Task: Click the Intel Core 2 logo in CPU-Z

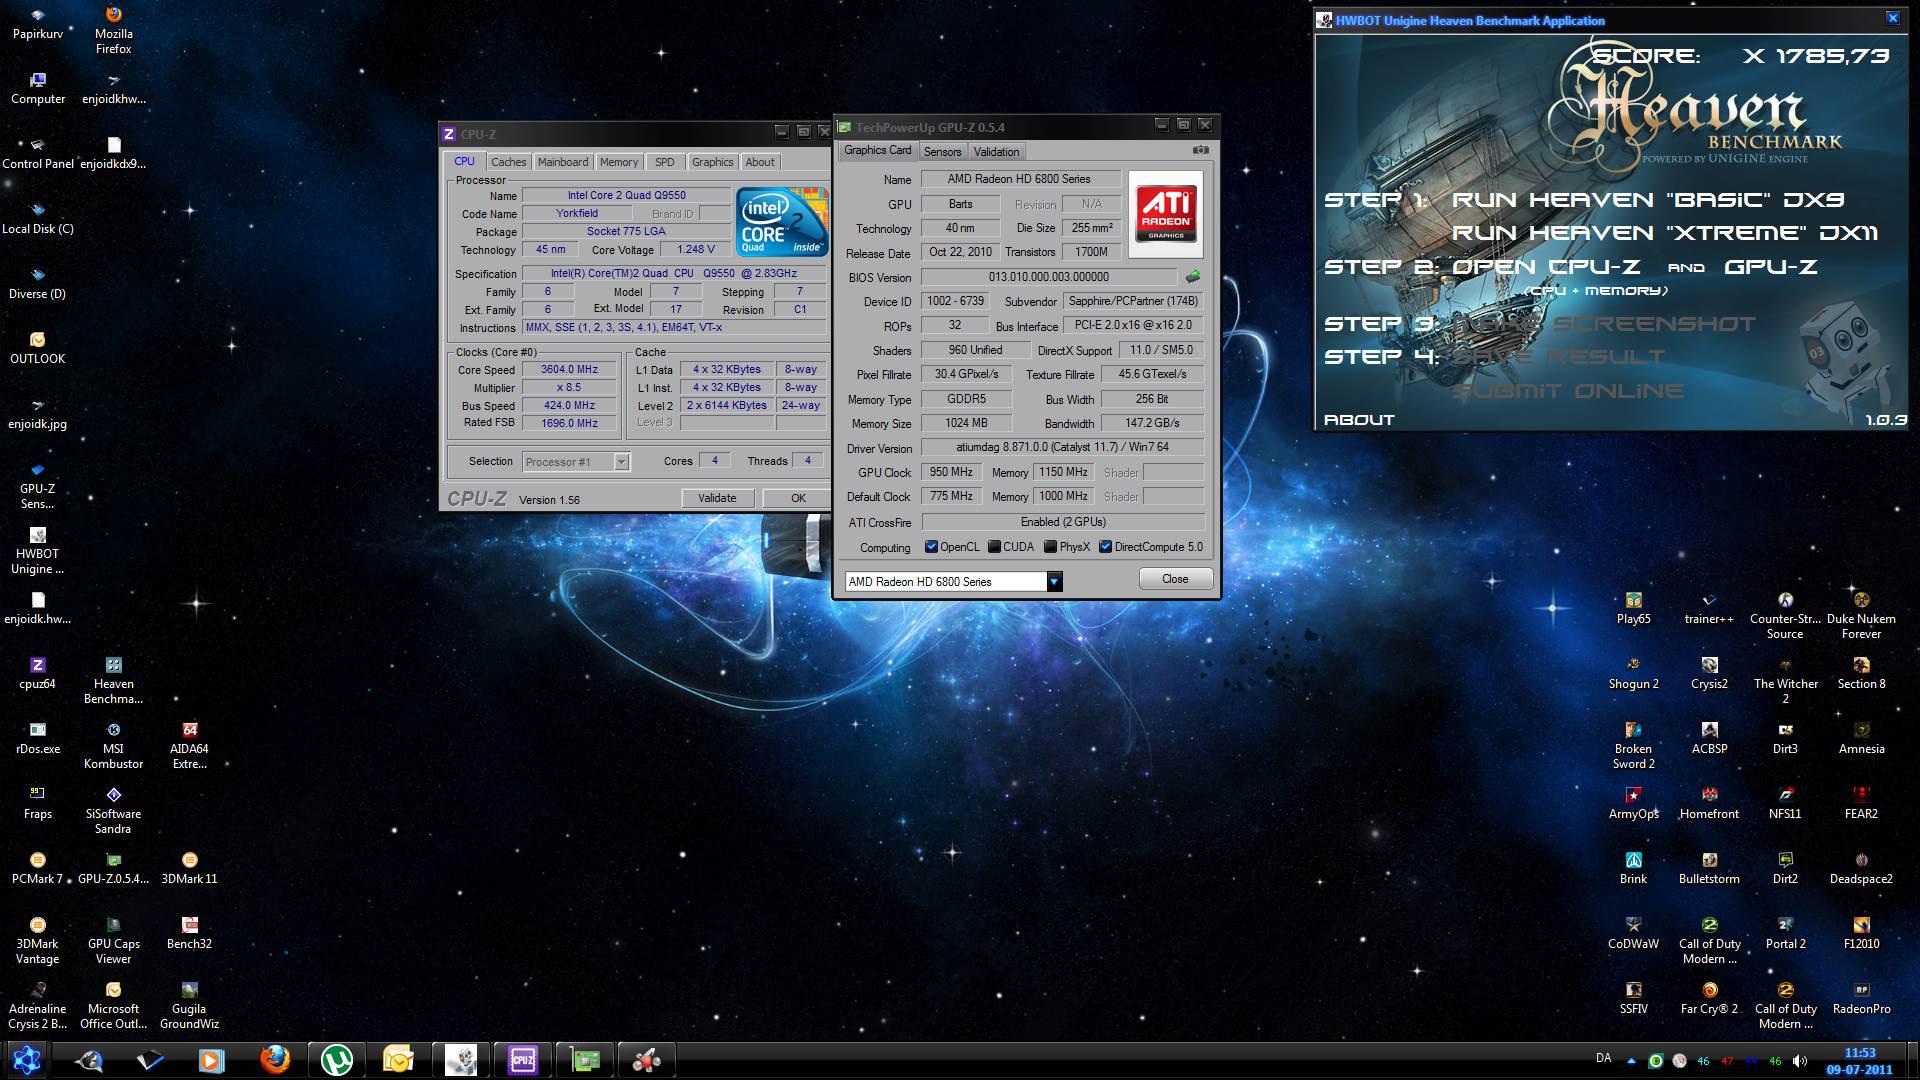Action: coord(782,221)
